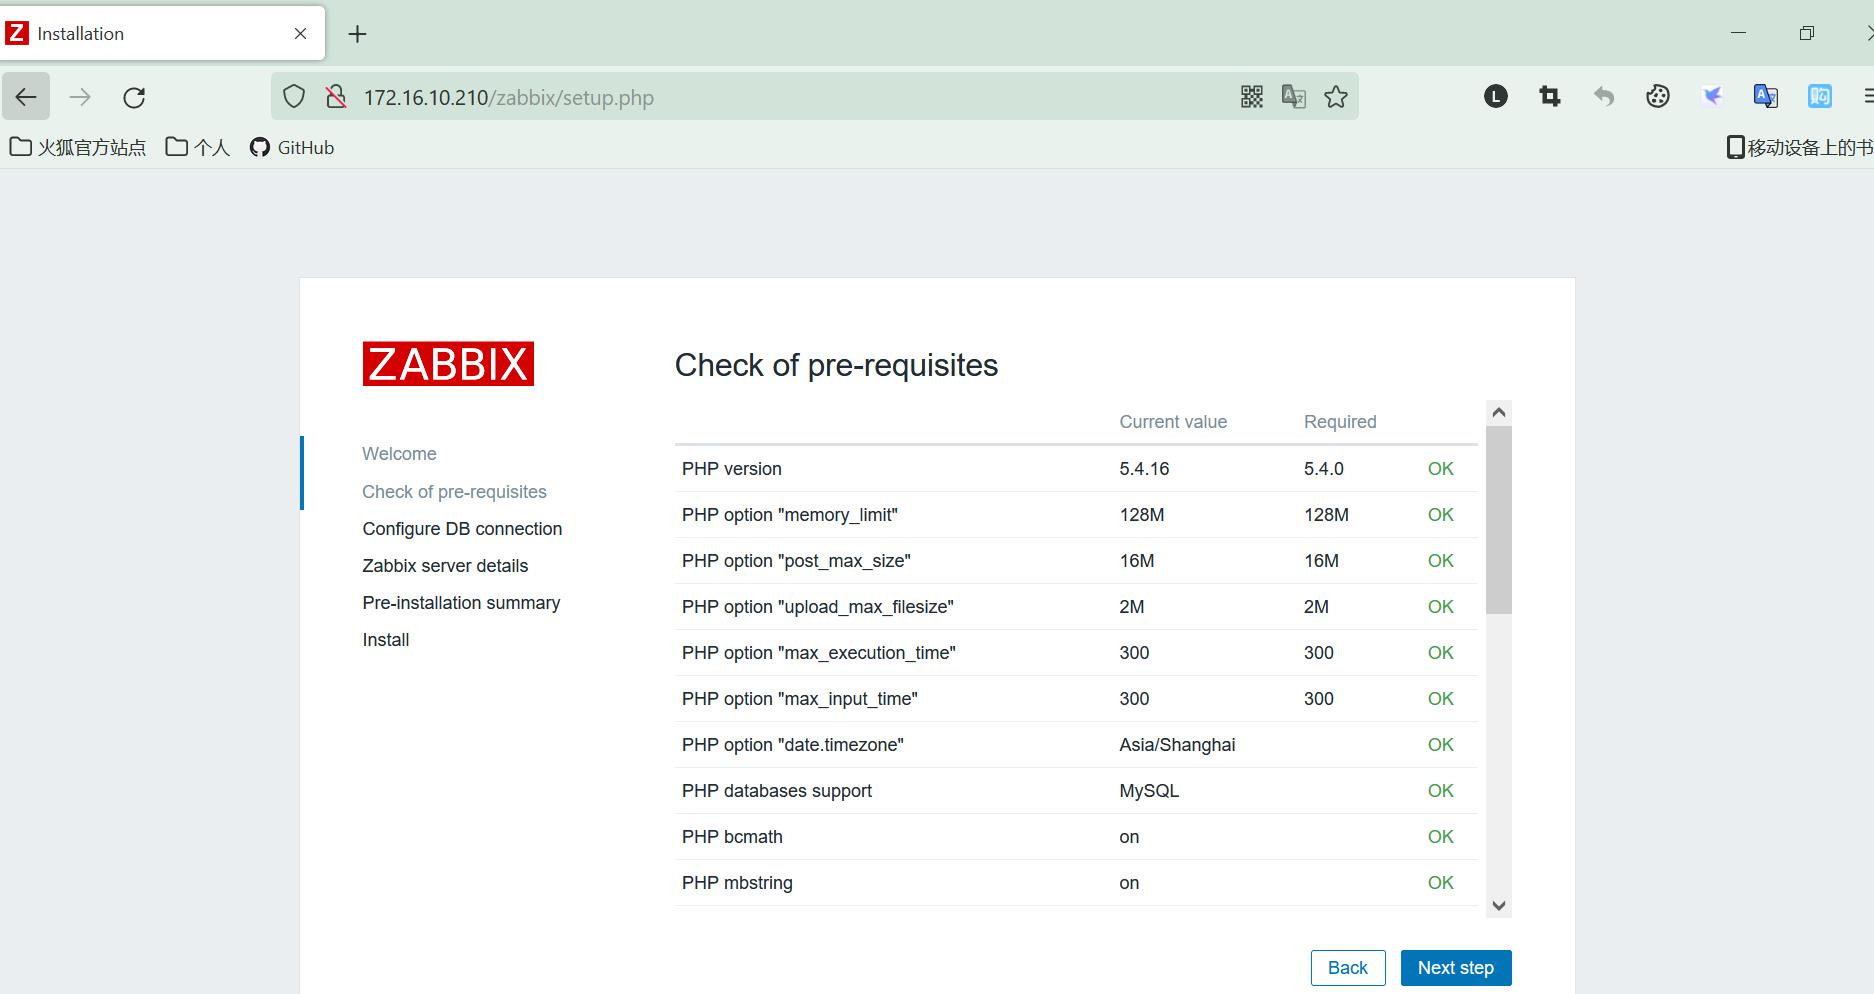Click OK status in PHP version row
The image size is (1874, 994).
coord(1440,469)
